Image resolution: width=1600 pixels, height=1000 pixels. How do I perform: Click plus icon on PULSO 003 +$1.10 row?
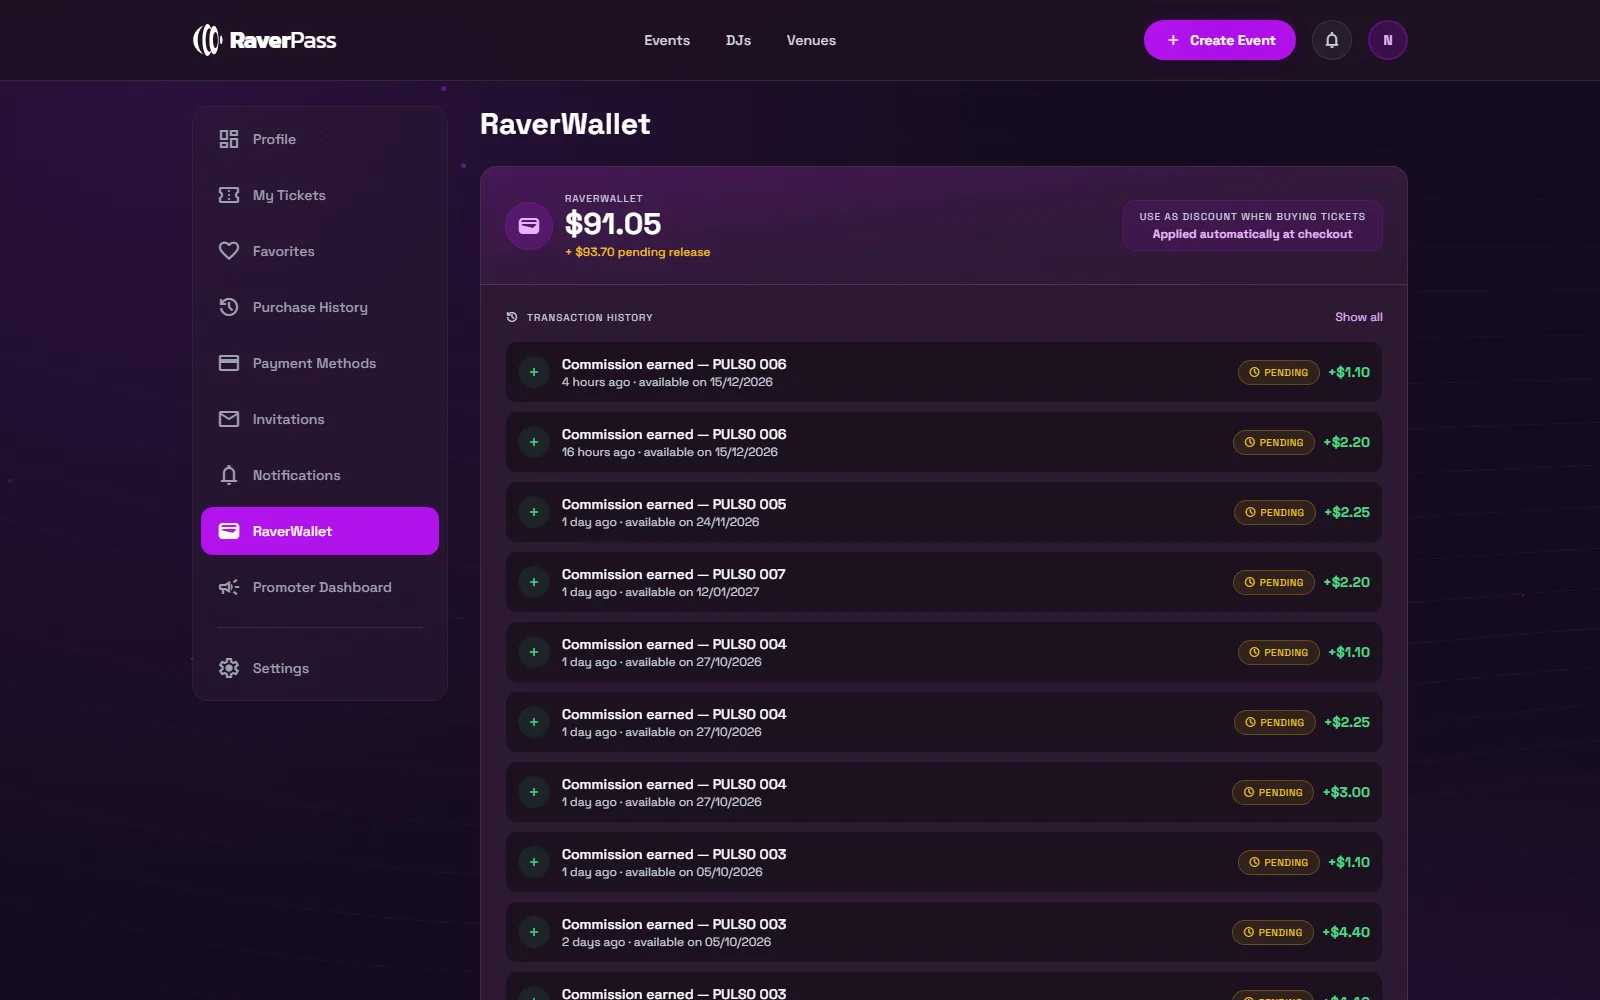coord(534,862)
